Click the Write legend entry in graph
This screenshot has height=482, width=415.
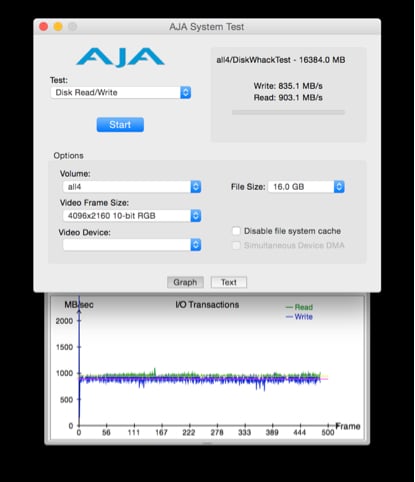[x=299, y=317]
